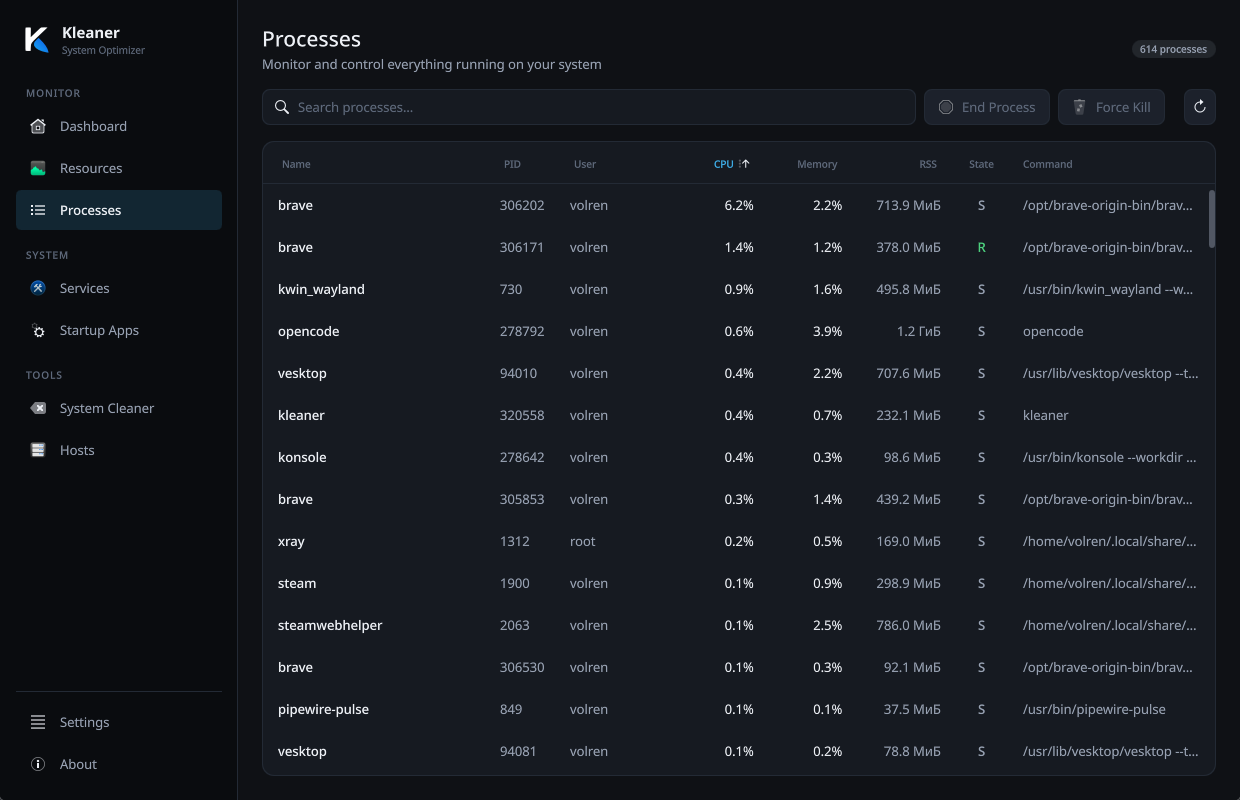The image size is (1240, 800).
Task: Focus the Search processes field
Action: 589,107
